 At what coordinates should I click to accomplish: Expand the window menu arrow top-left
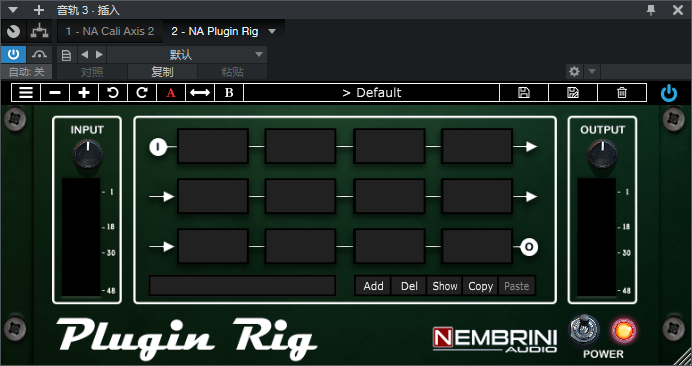(14, 10)
